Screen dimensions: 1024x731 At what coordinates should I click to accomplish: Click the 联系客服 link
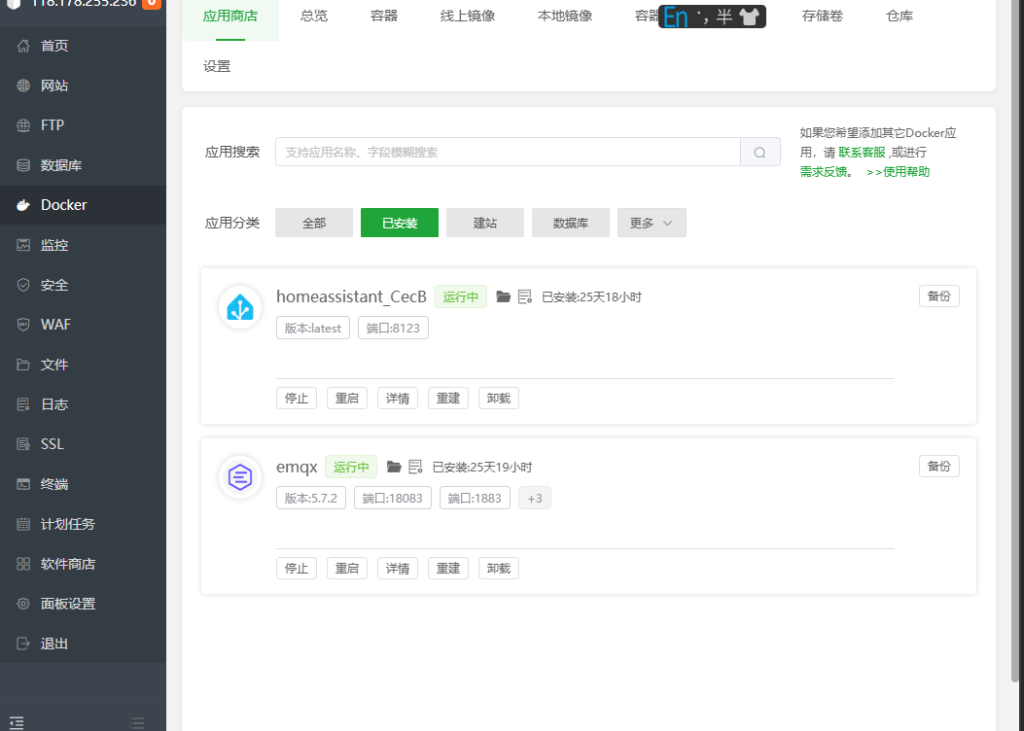(862, 152)
